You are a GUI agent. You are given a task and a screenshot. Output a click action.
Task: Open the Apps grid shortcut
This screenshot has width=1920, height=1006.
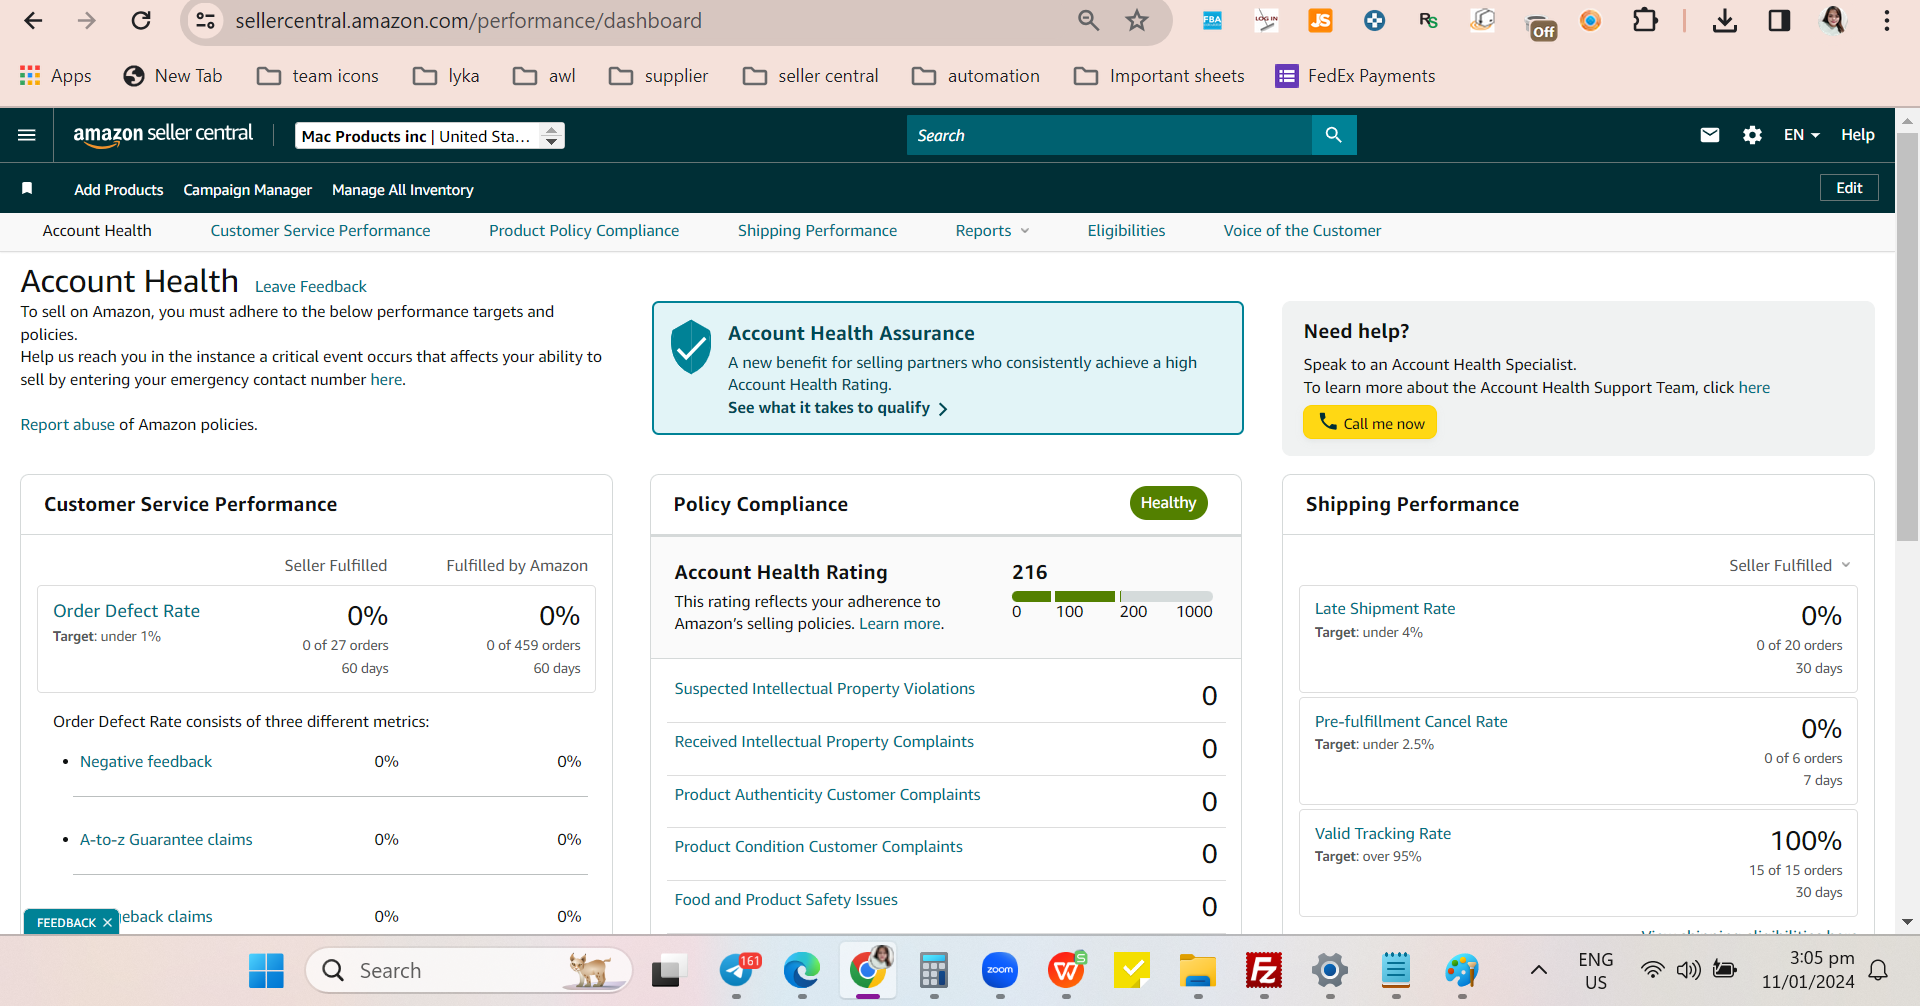(55, 76)
